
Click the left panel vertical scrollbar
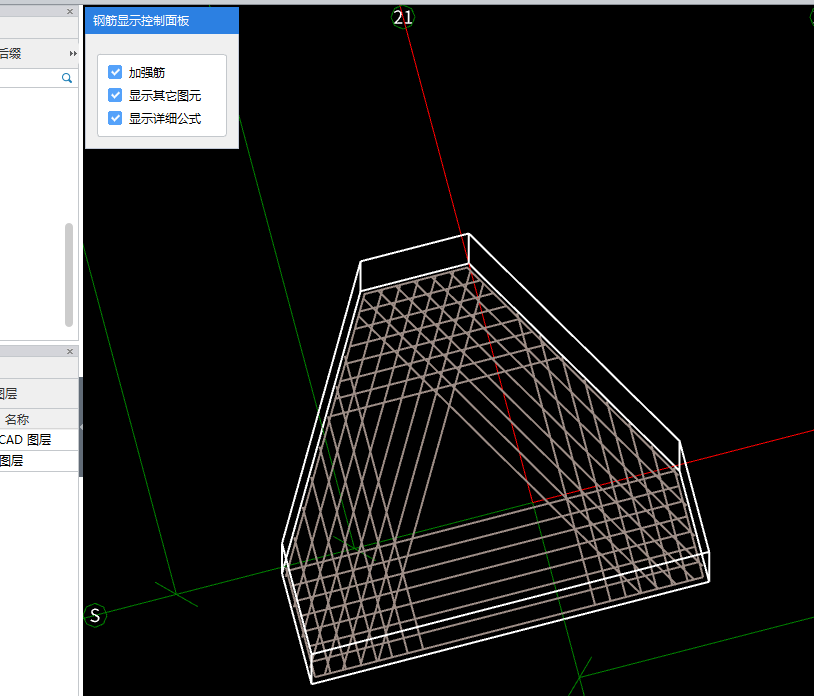point(69,275)
